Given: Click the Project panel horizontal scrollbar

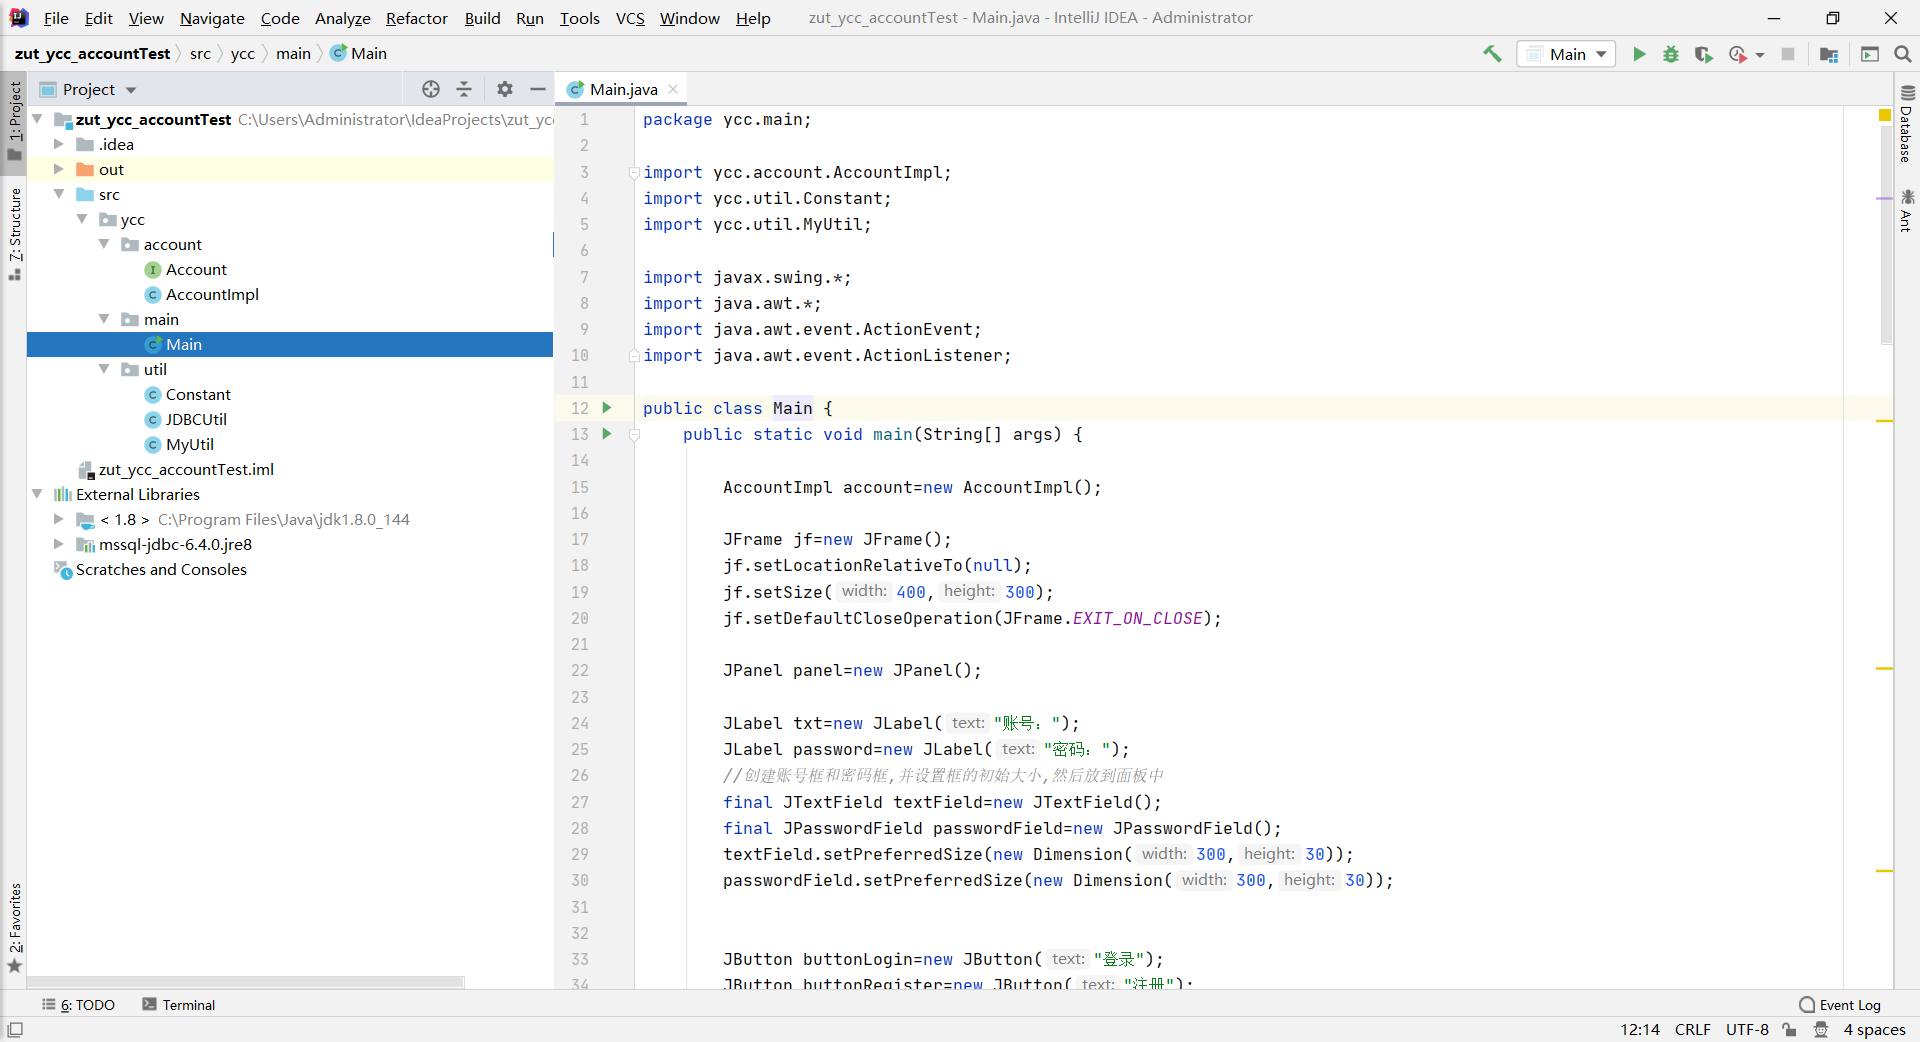Looking at the screenshot, I should 246,981.
